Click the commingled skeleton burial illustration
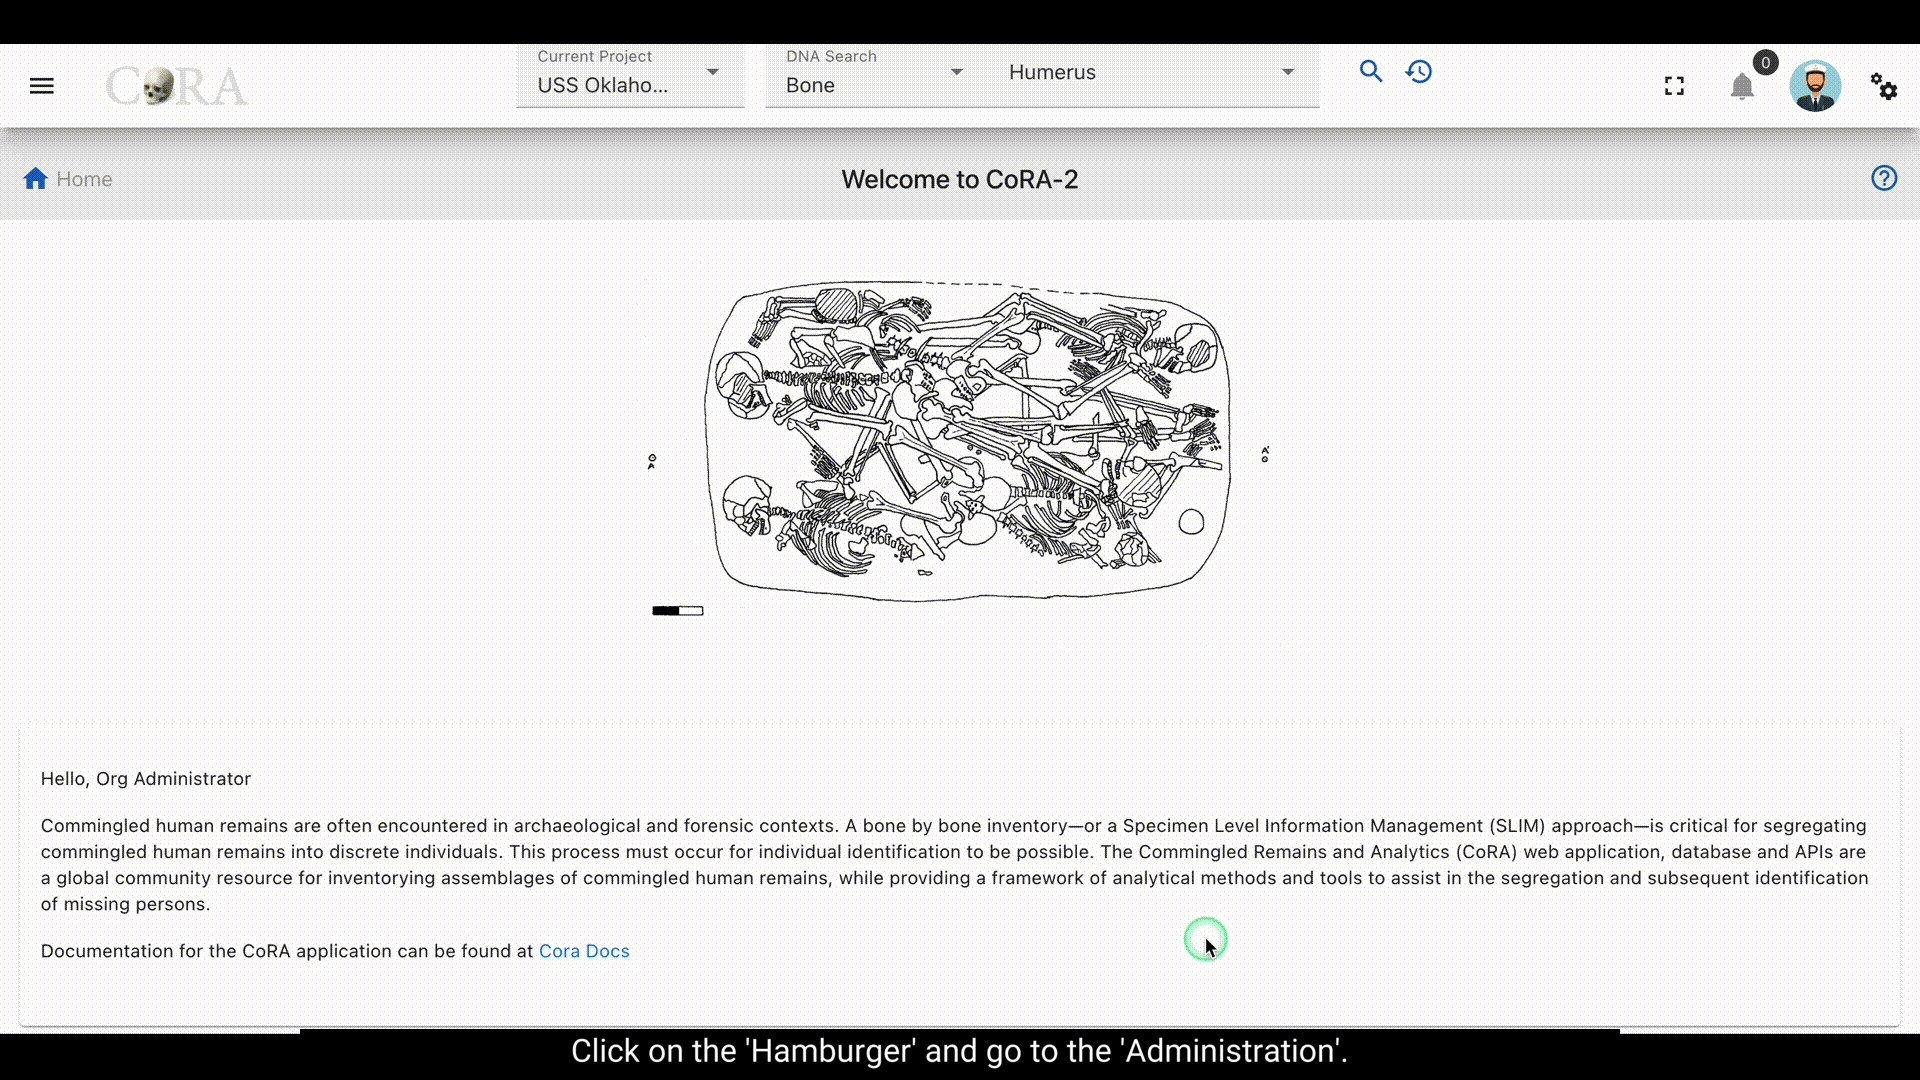The height and width of the screenshot is (1080, 1920). click(967, 441)
